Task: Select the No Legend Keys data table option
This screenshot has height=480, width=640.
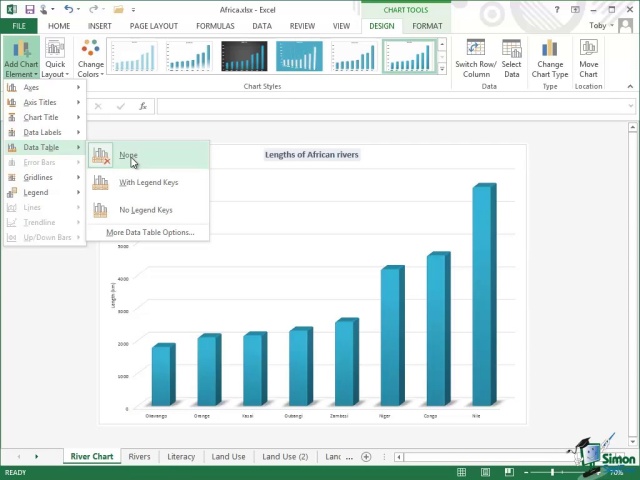Action: [x=145, y=210]
